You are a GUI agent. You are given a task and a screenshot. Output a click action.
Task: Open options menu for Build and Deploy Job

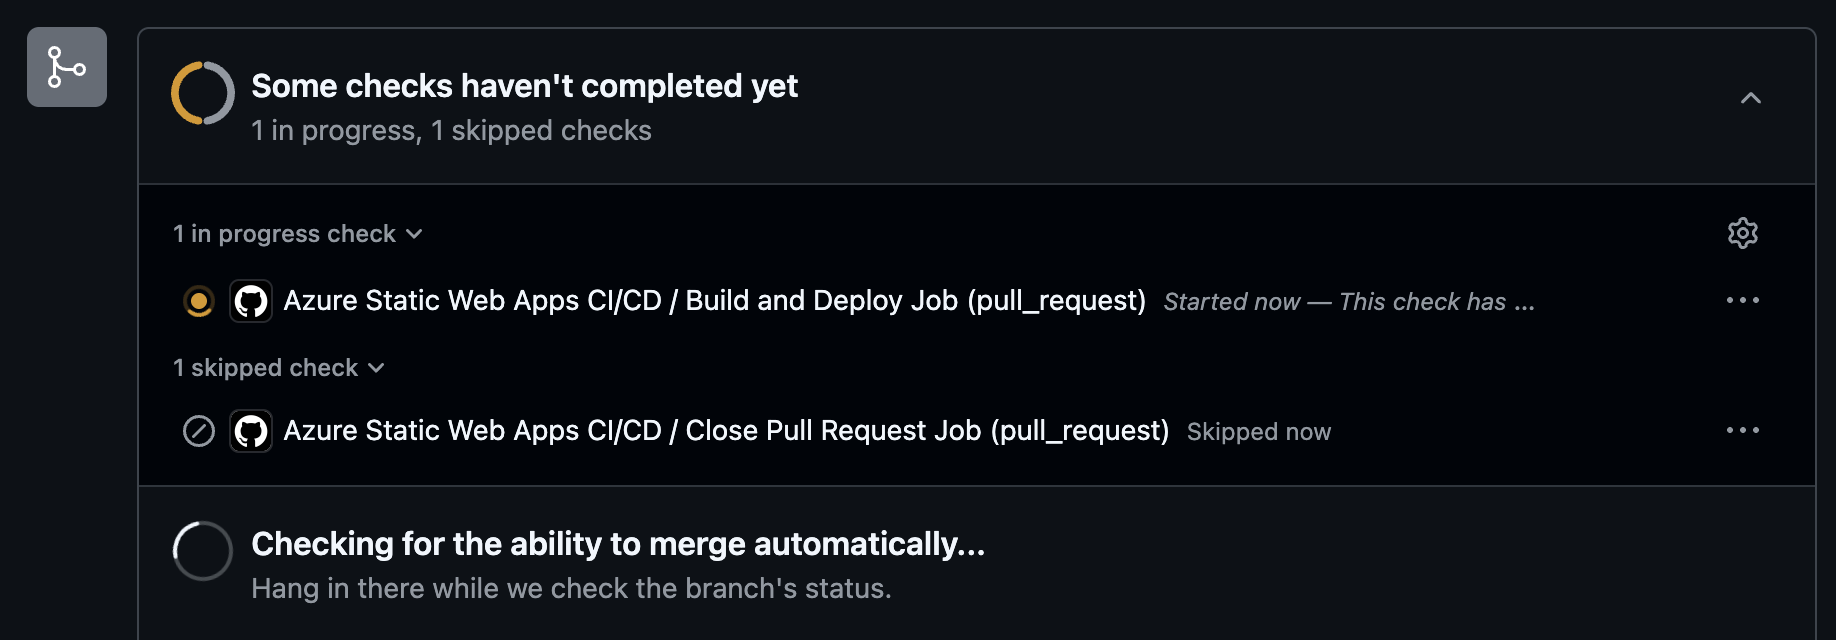[1742, 300]
